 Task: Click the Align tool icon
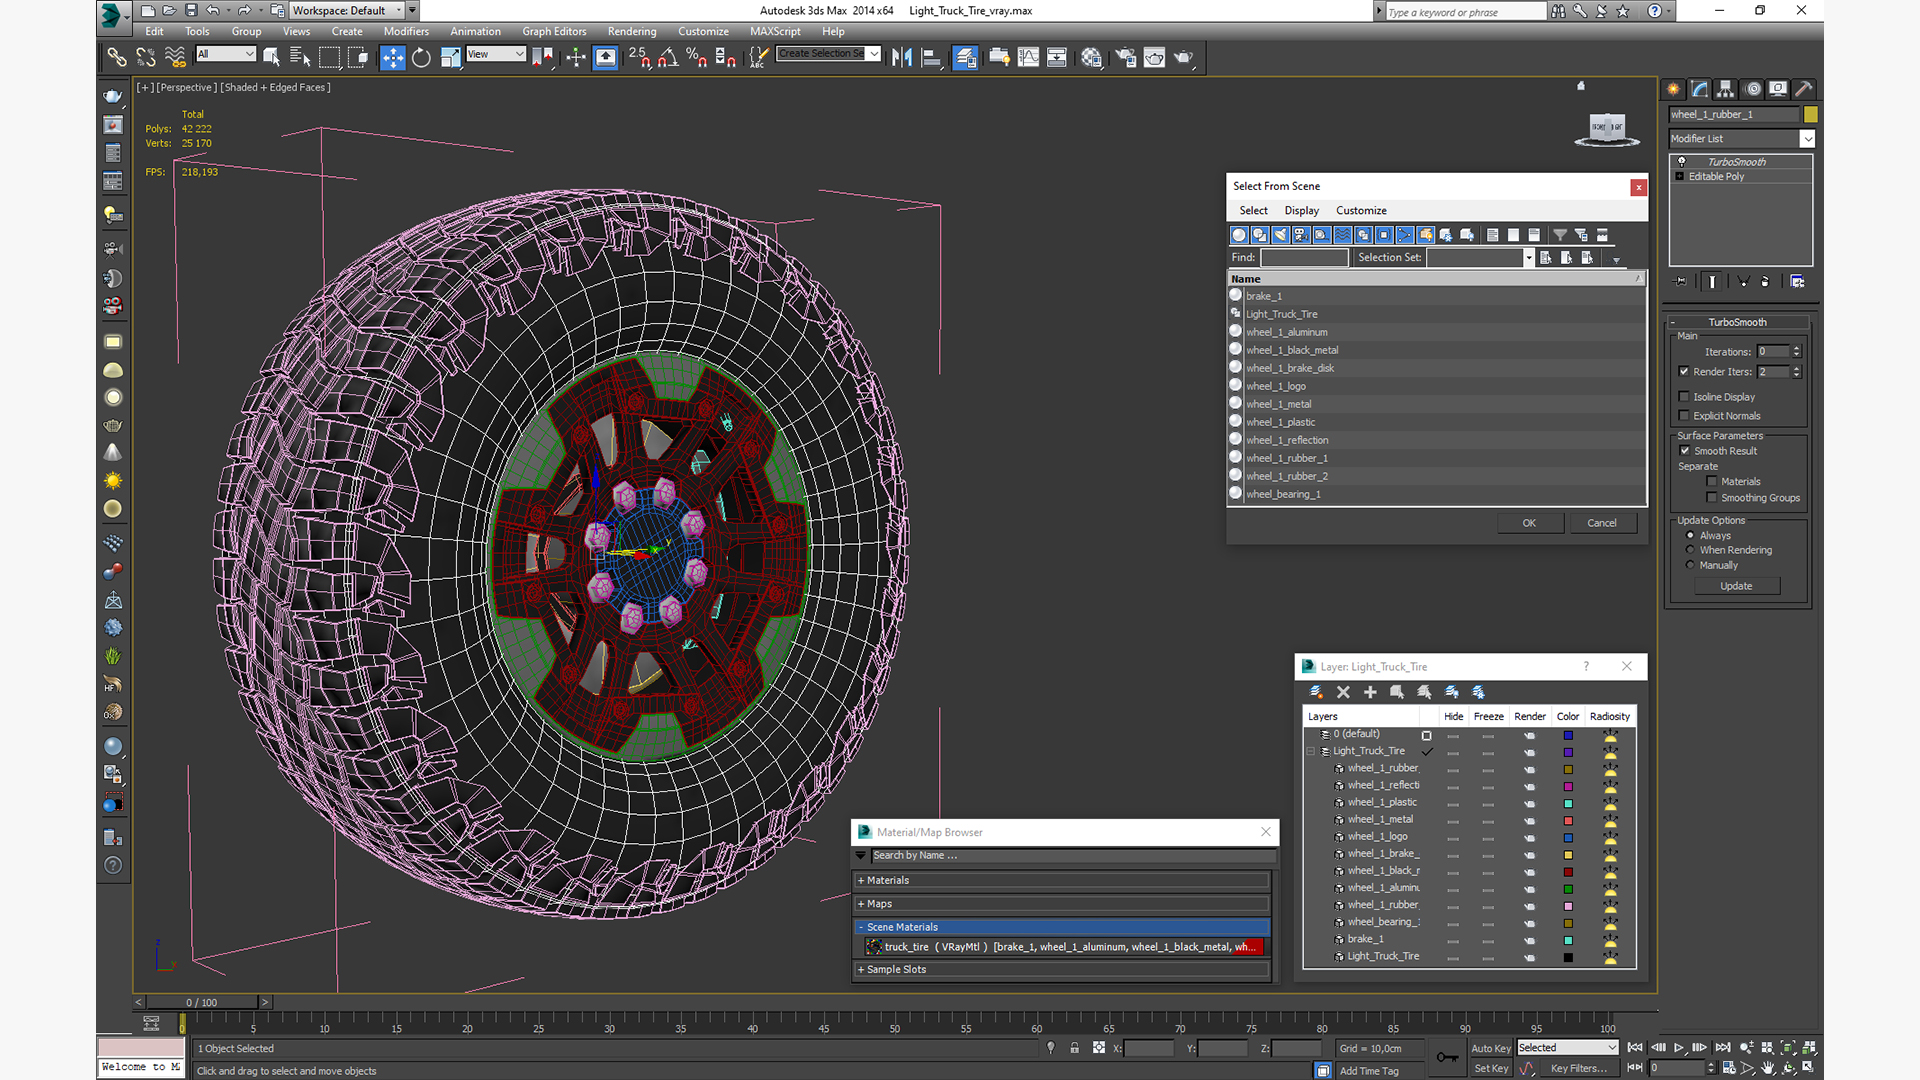[x=931, y=58]
